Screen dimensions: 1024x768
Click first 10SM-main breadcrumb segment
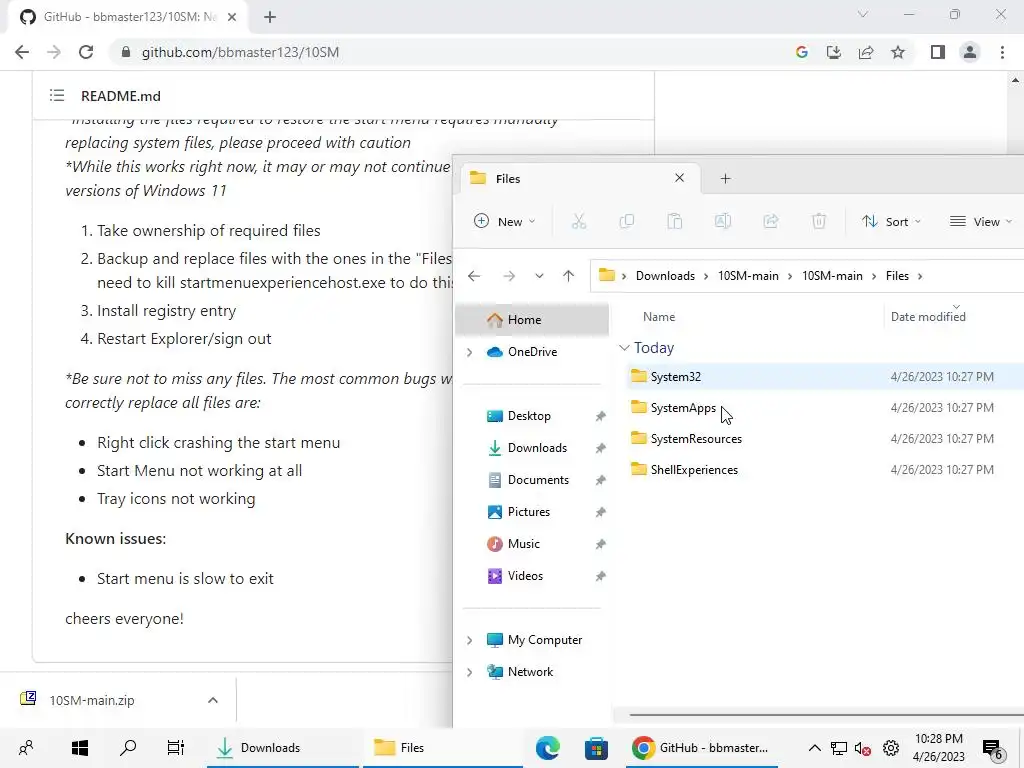click(748, 276)
